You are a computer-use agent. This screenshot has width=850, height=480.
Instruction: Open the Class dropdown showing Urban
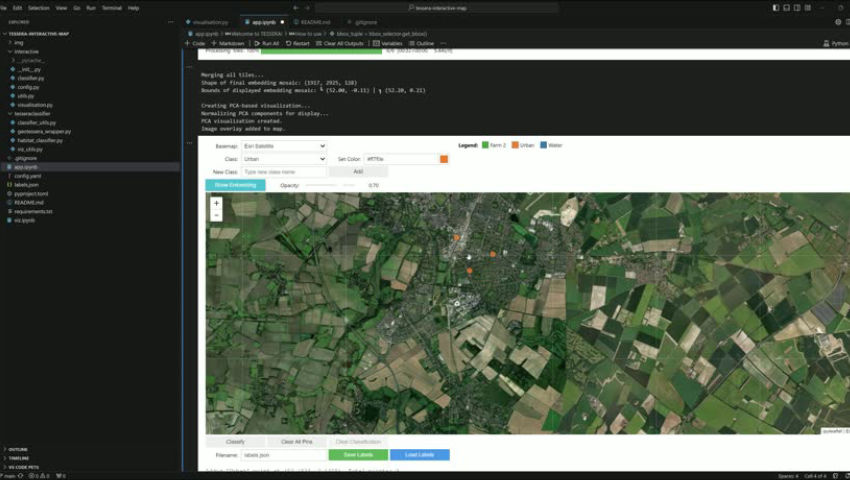[x=284, y=159]
